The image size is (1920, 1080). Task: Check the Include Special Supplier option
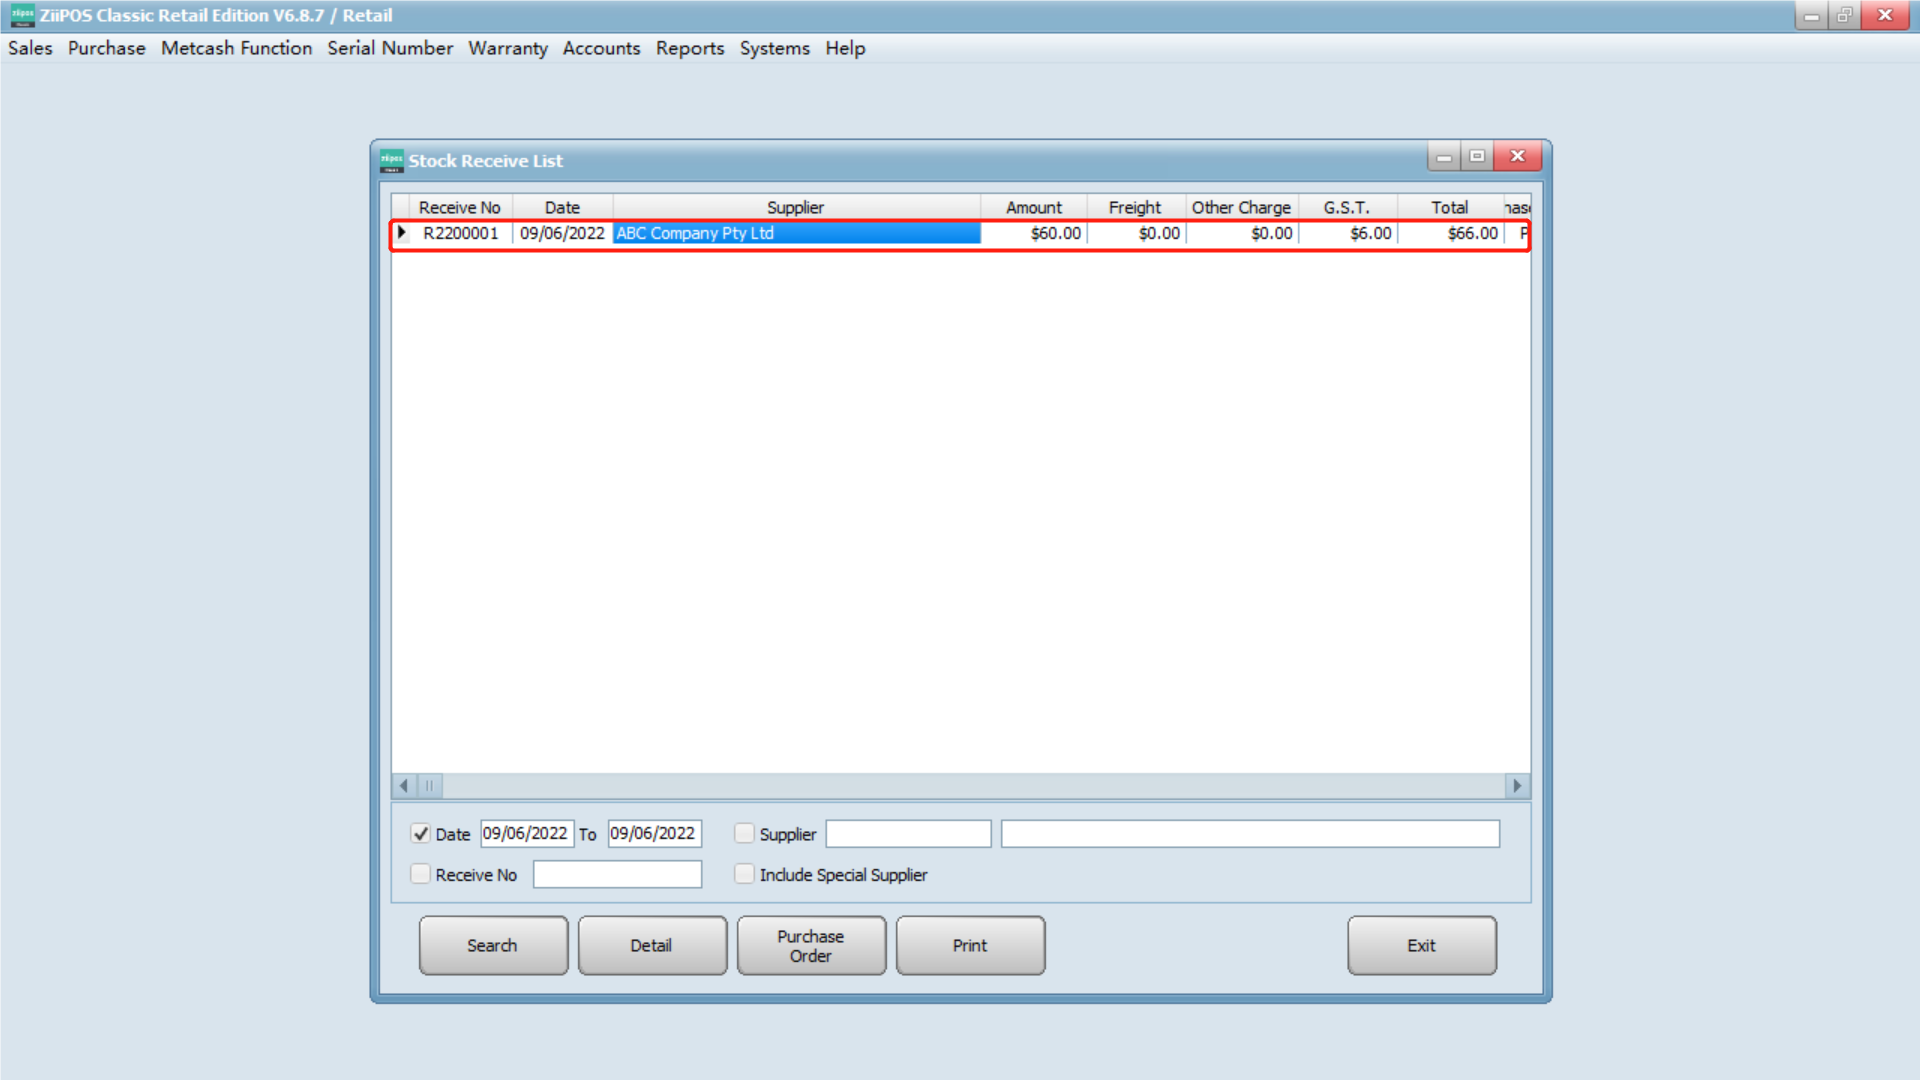point(744,873)
